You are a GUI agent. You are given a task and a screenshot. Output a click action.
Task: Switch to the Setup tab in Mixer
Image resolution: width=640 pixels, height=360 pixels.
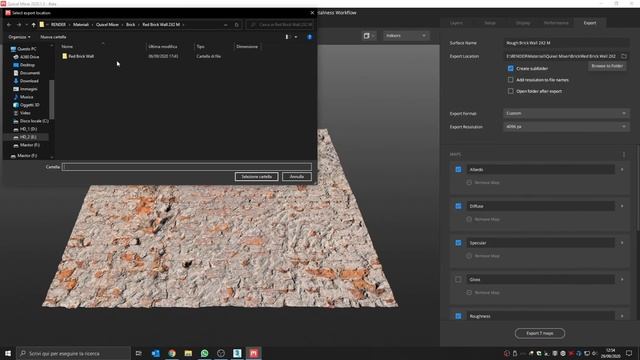(490, 23)
